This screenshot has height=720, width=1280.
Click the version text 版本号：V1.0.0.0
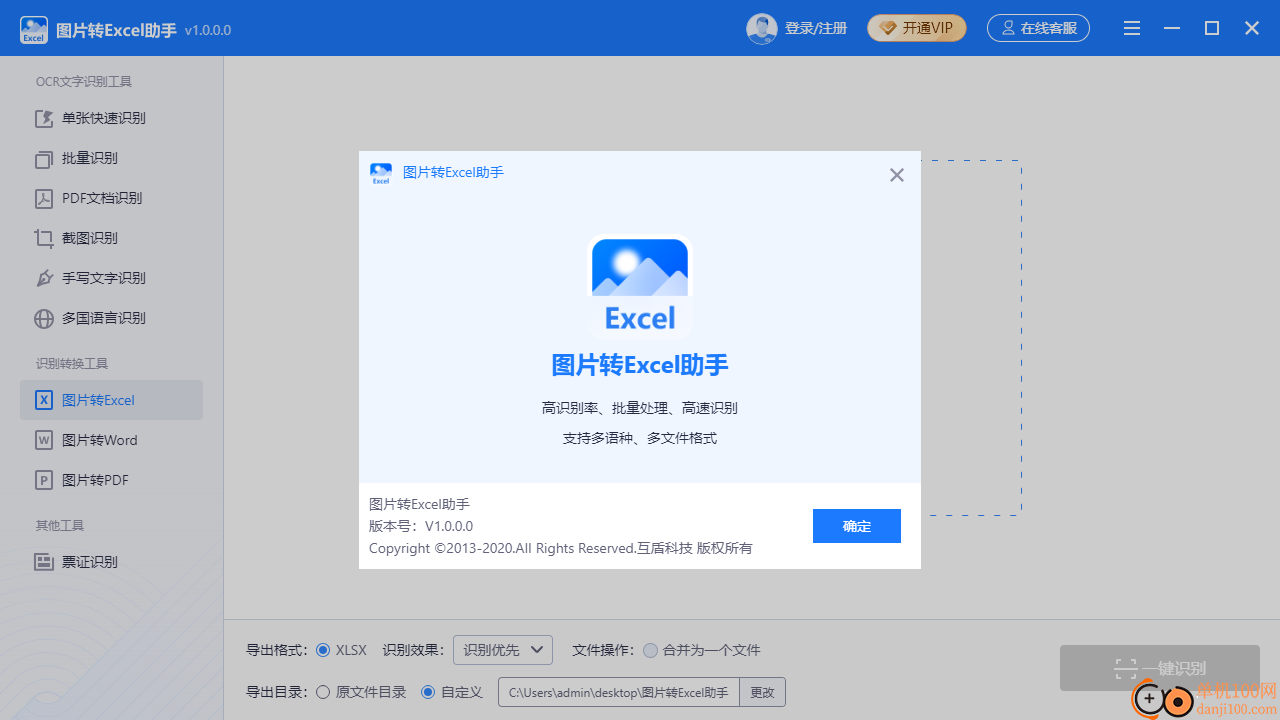point(421,526)
